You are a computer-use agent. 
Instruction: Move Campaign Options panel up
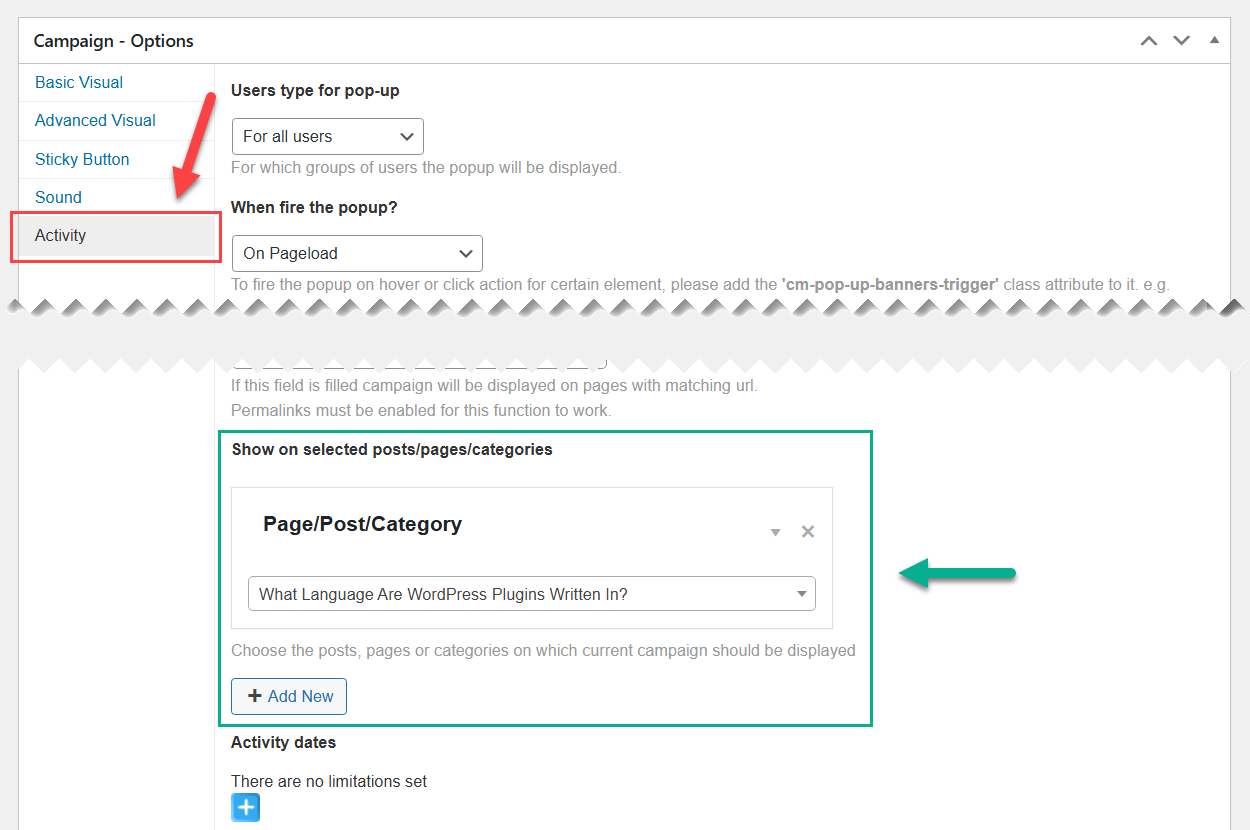1149,41
